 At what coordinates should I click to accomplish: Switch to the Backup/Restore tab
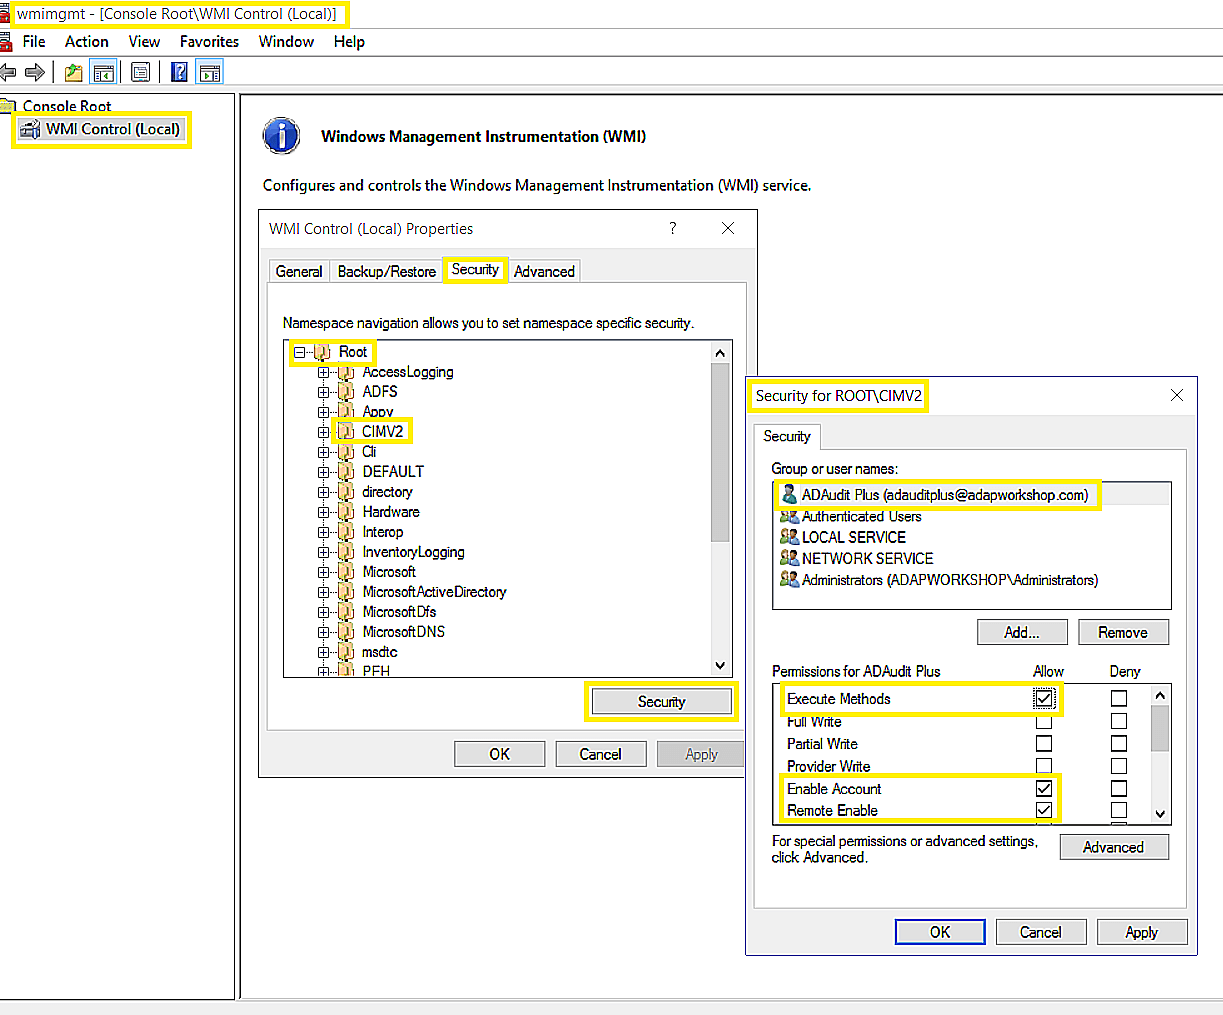click(386, 271)
